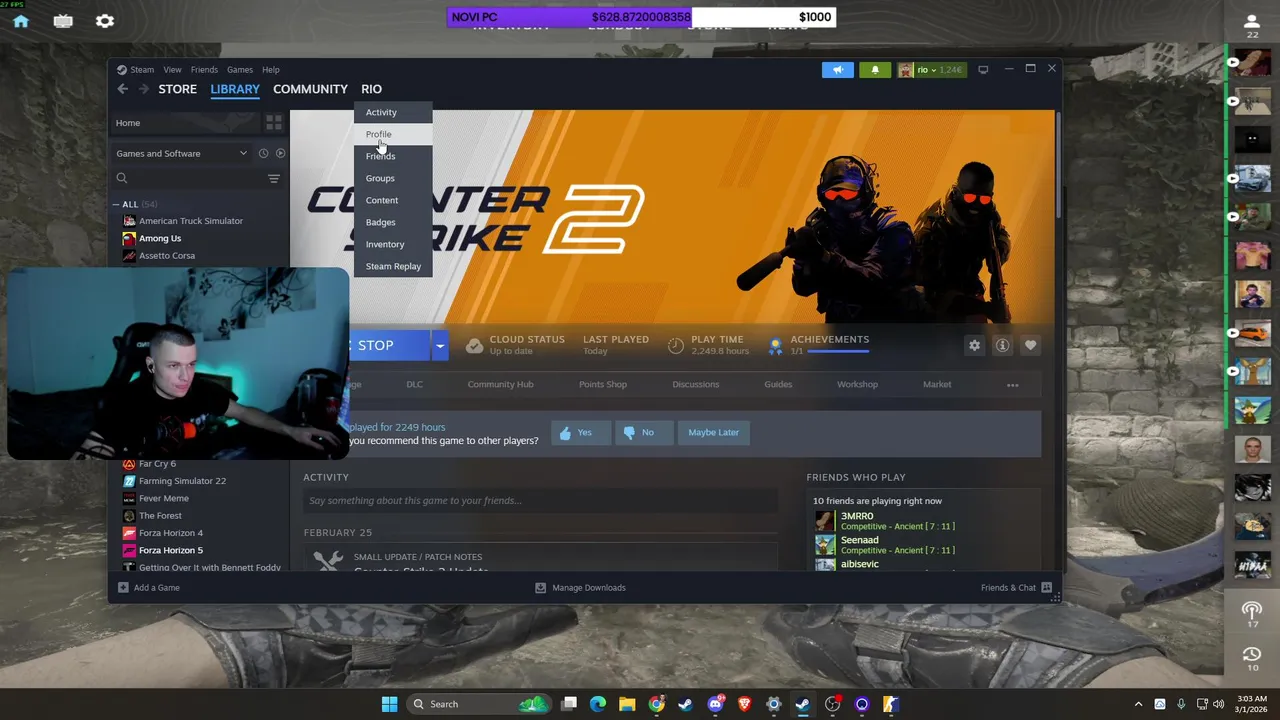Open the library collections grid view icon

[x=273, y=122]
